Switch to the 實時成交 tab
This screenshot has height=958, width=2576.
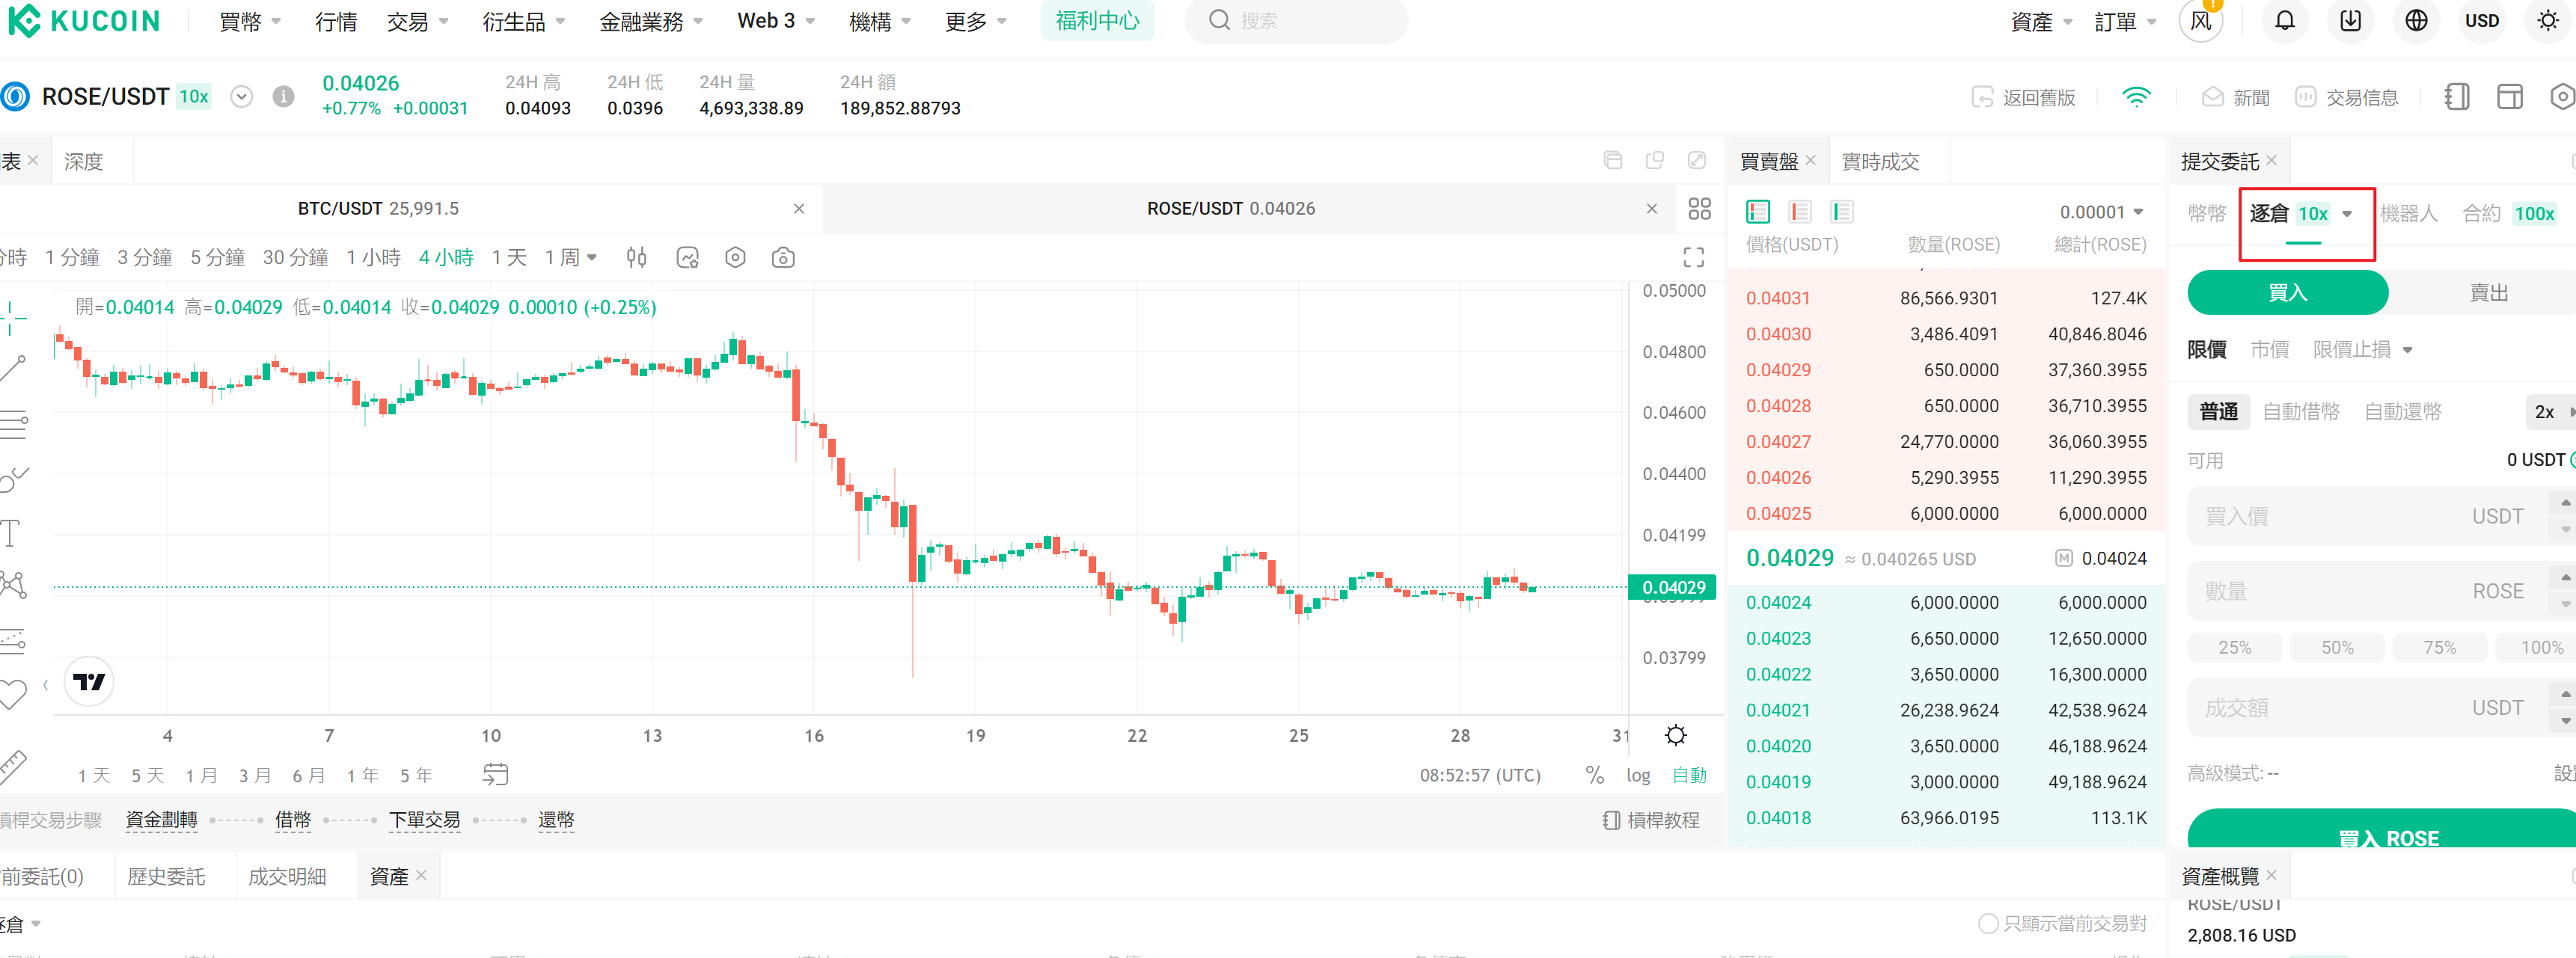click(x=1880, y=162)
